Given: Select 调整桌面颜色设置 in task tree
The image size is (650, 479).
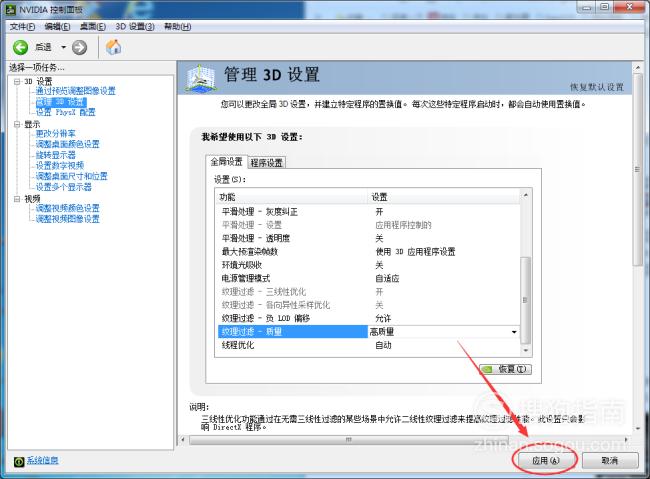Looking at the screenshot, I should click(68, 144).
